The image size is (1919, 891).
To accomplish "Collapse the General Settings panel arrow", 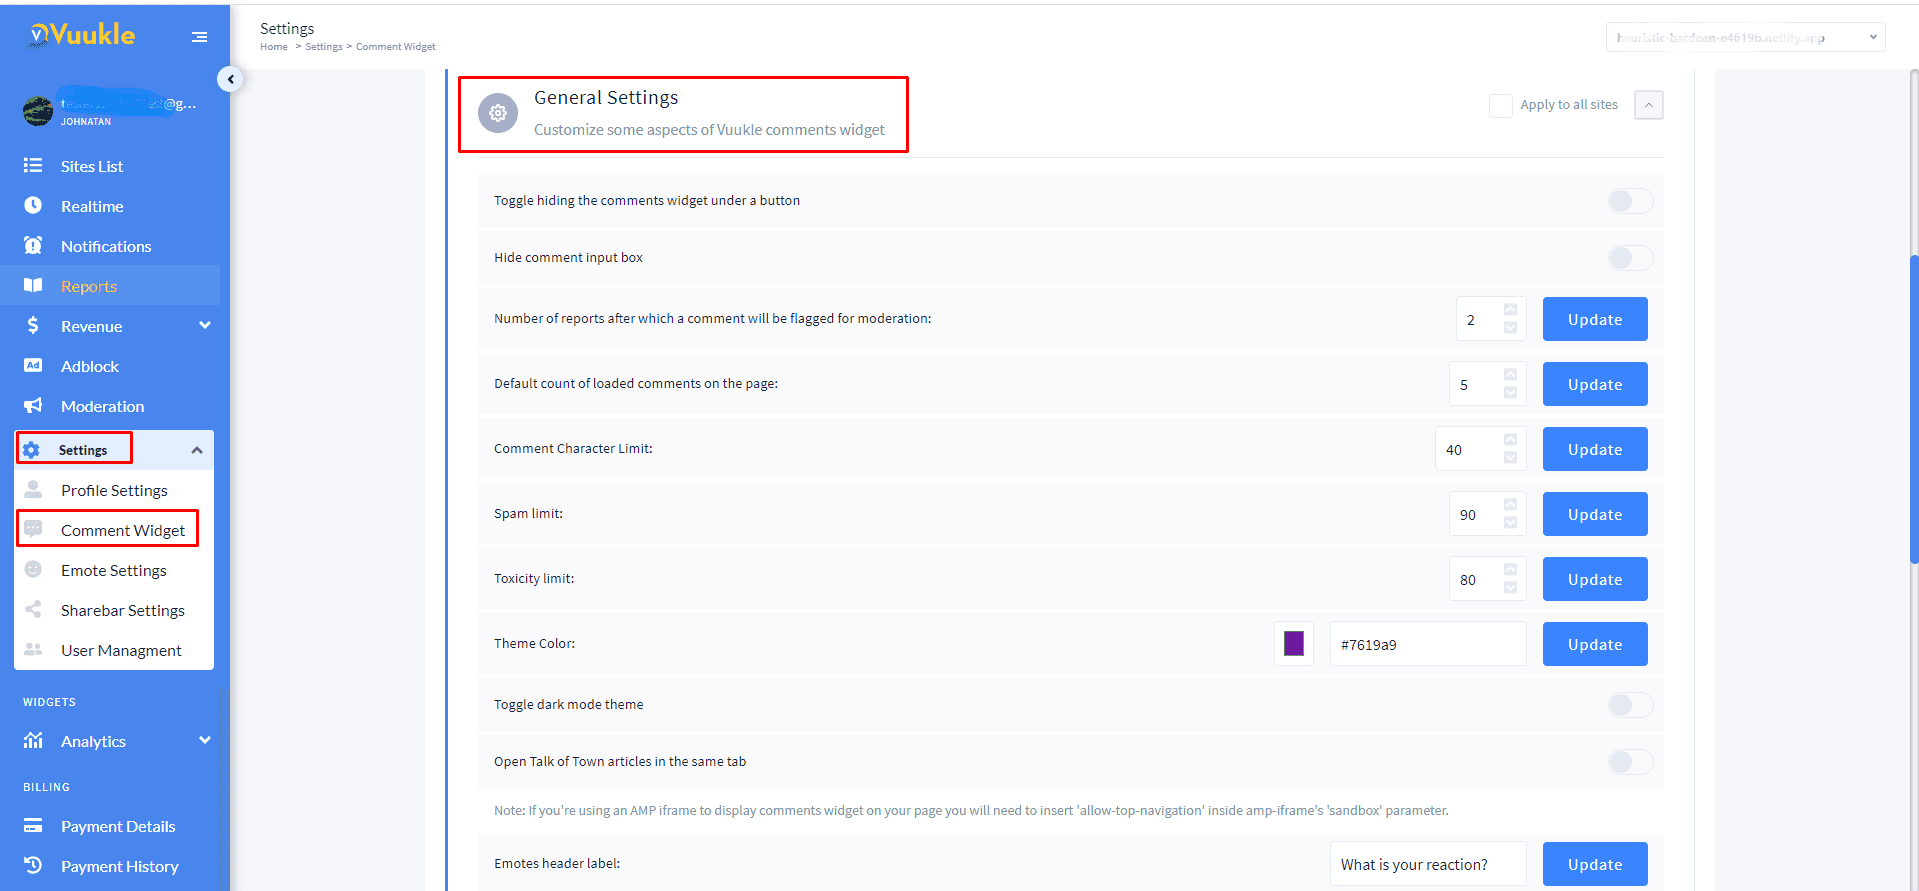I will click(1648, 105).
